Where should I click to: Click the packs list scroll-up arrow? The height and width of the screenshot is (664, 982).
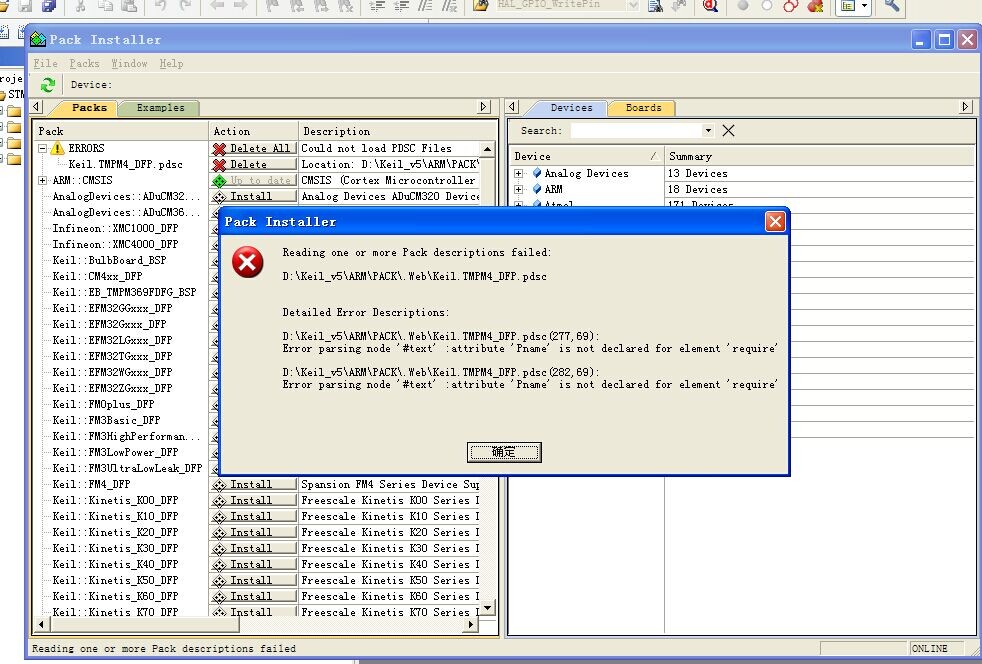[488, 148]
